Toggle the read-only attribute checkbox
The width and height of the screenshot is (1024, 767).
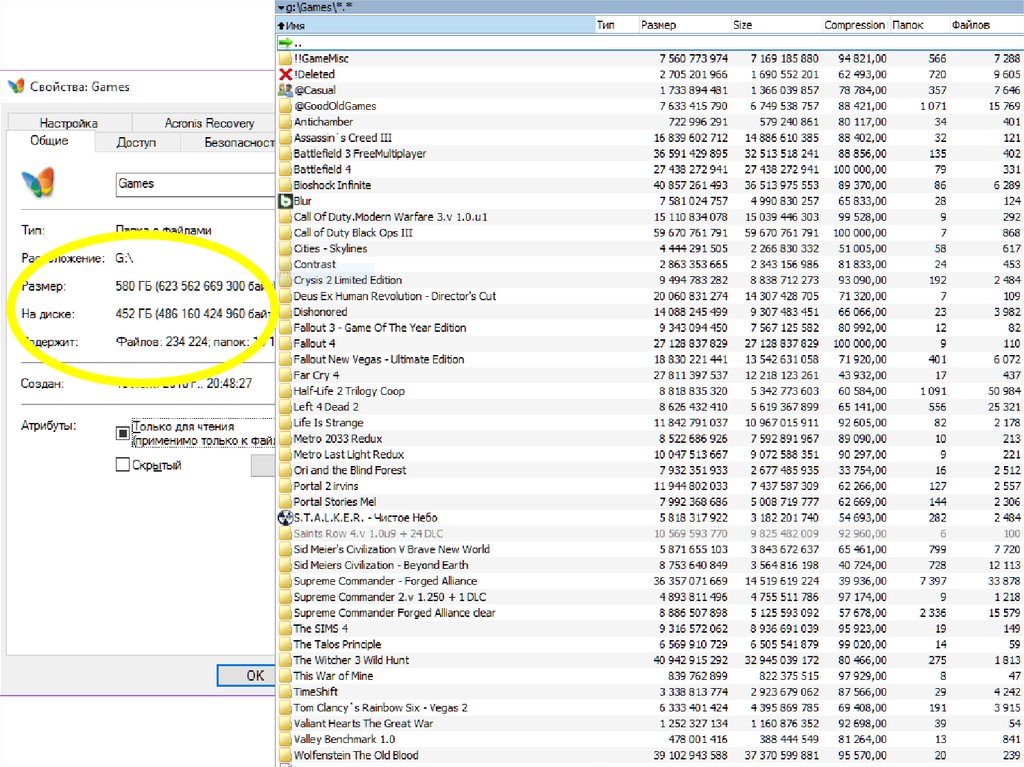123,433
